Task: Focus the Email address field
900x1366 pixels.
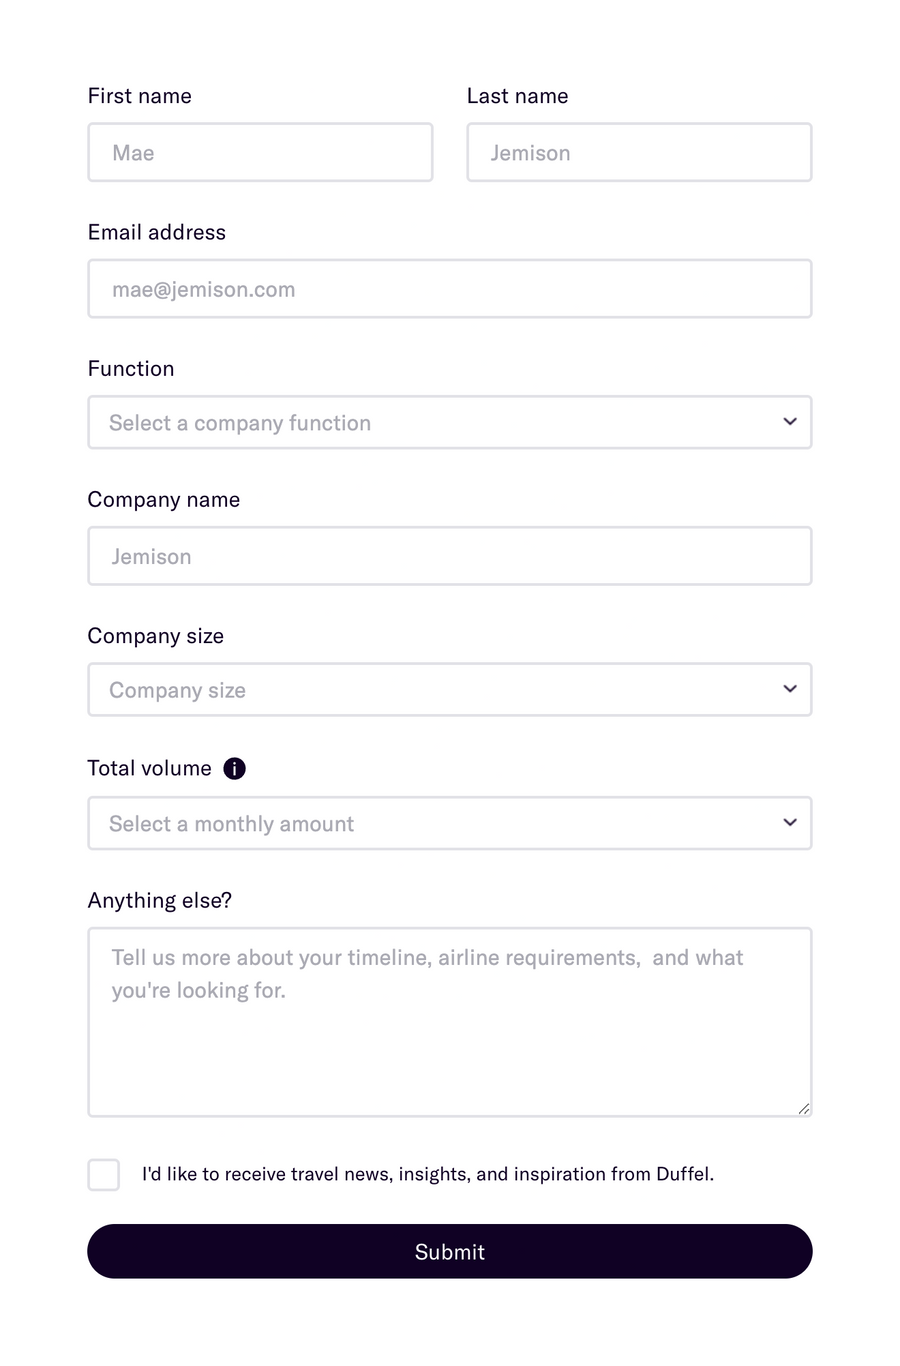Action: 450,288
